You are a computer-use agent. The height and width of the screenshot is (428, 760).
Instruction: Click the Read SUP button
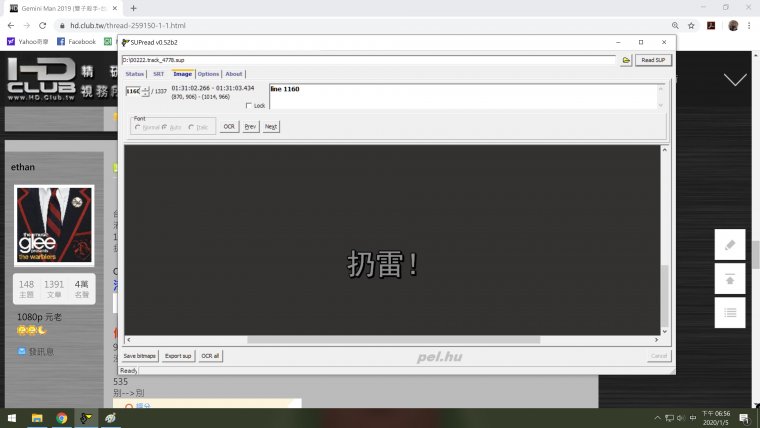coord(653,60)
